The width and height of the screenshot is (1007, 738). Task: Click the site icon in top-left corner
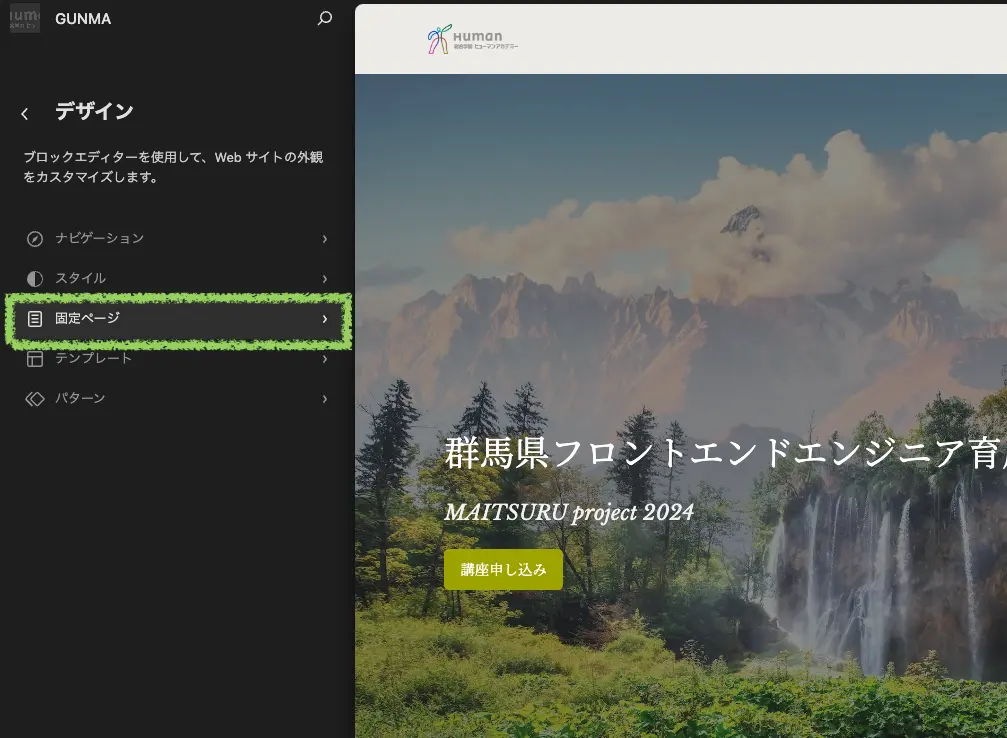[x=25, y=18]
